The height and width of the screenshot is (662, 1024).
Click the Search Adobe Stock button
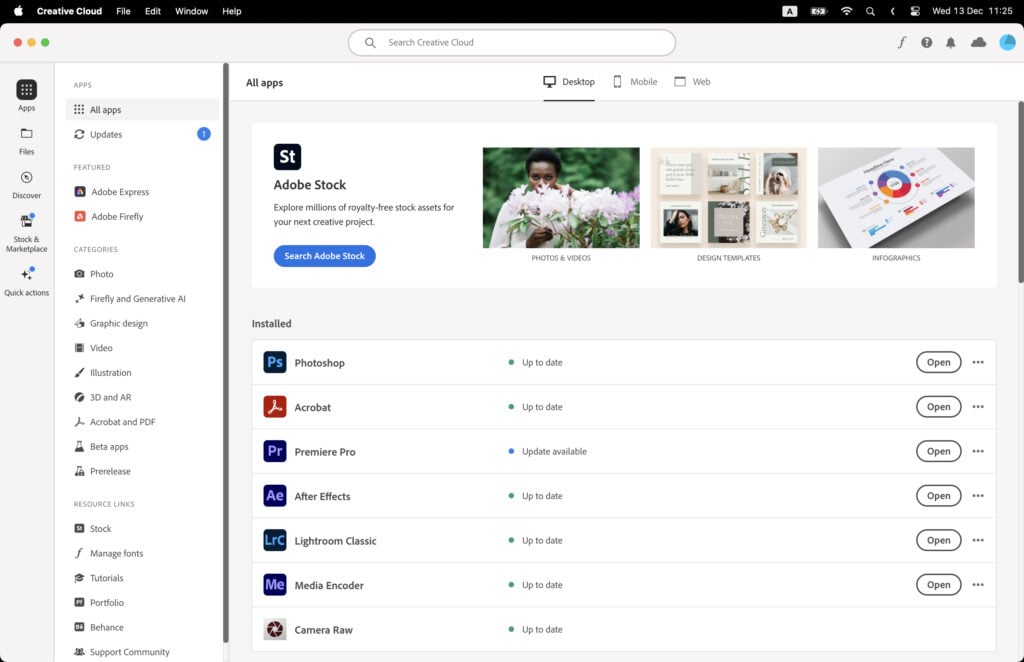tap(322, 256)
